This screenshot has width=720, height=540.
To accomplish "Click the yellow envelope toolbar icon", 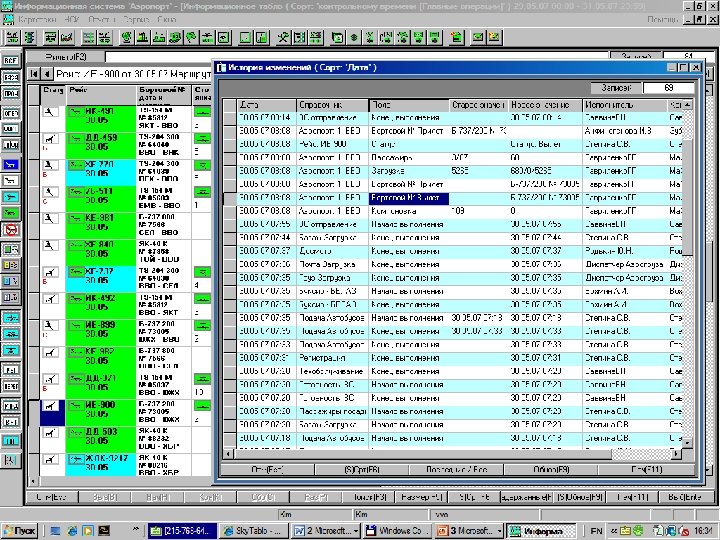I will coord(495,38).
